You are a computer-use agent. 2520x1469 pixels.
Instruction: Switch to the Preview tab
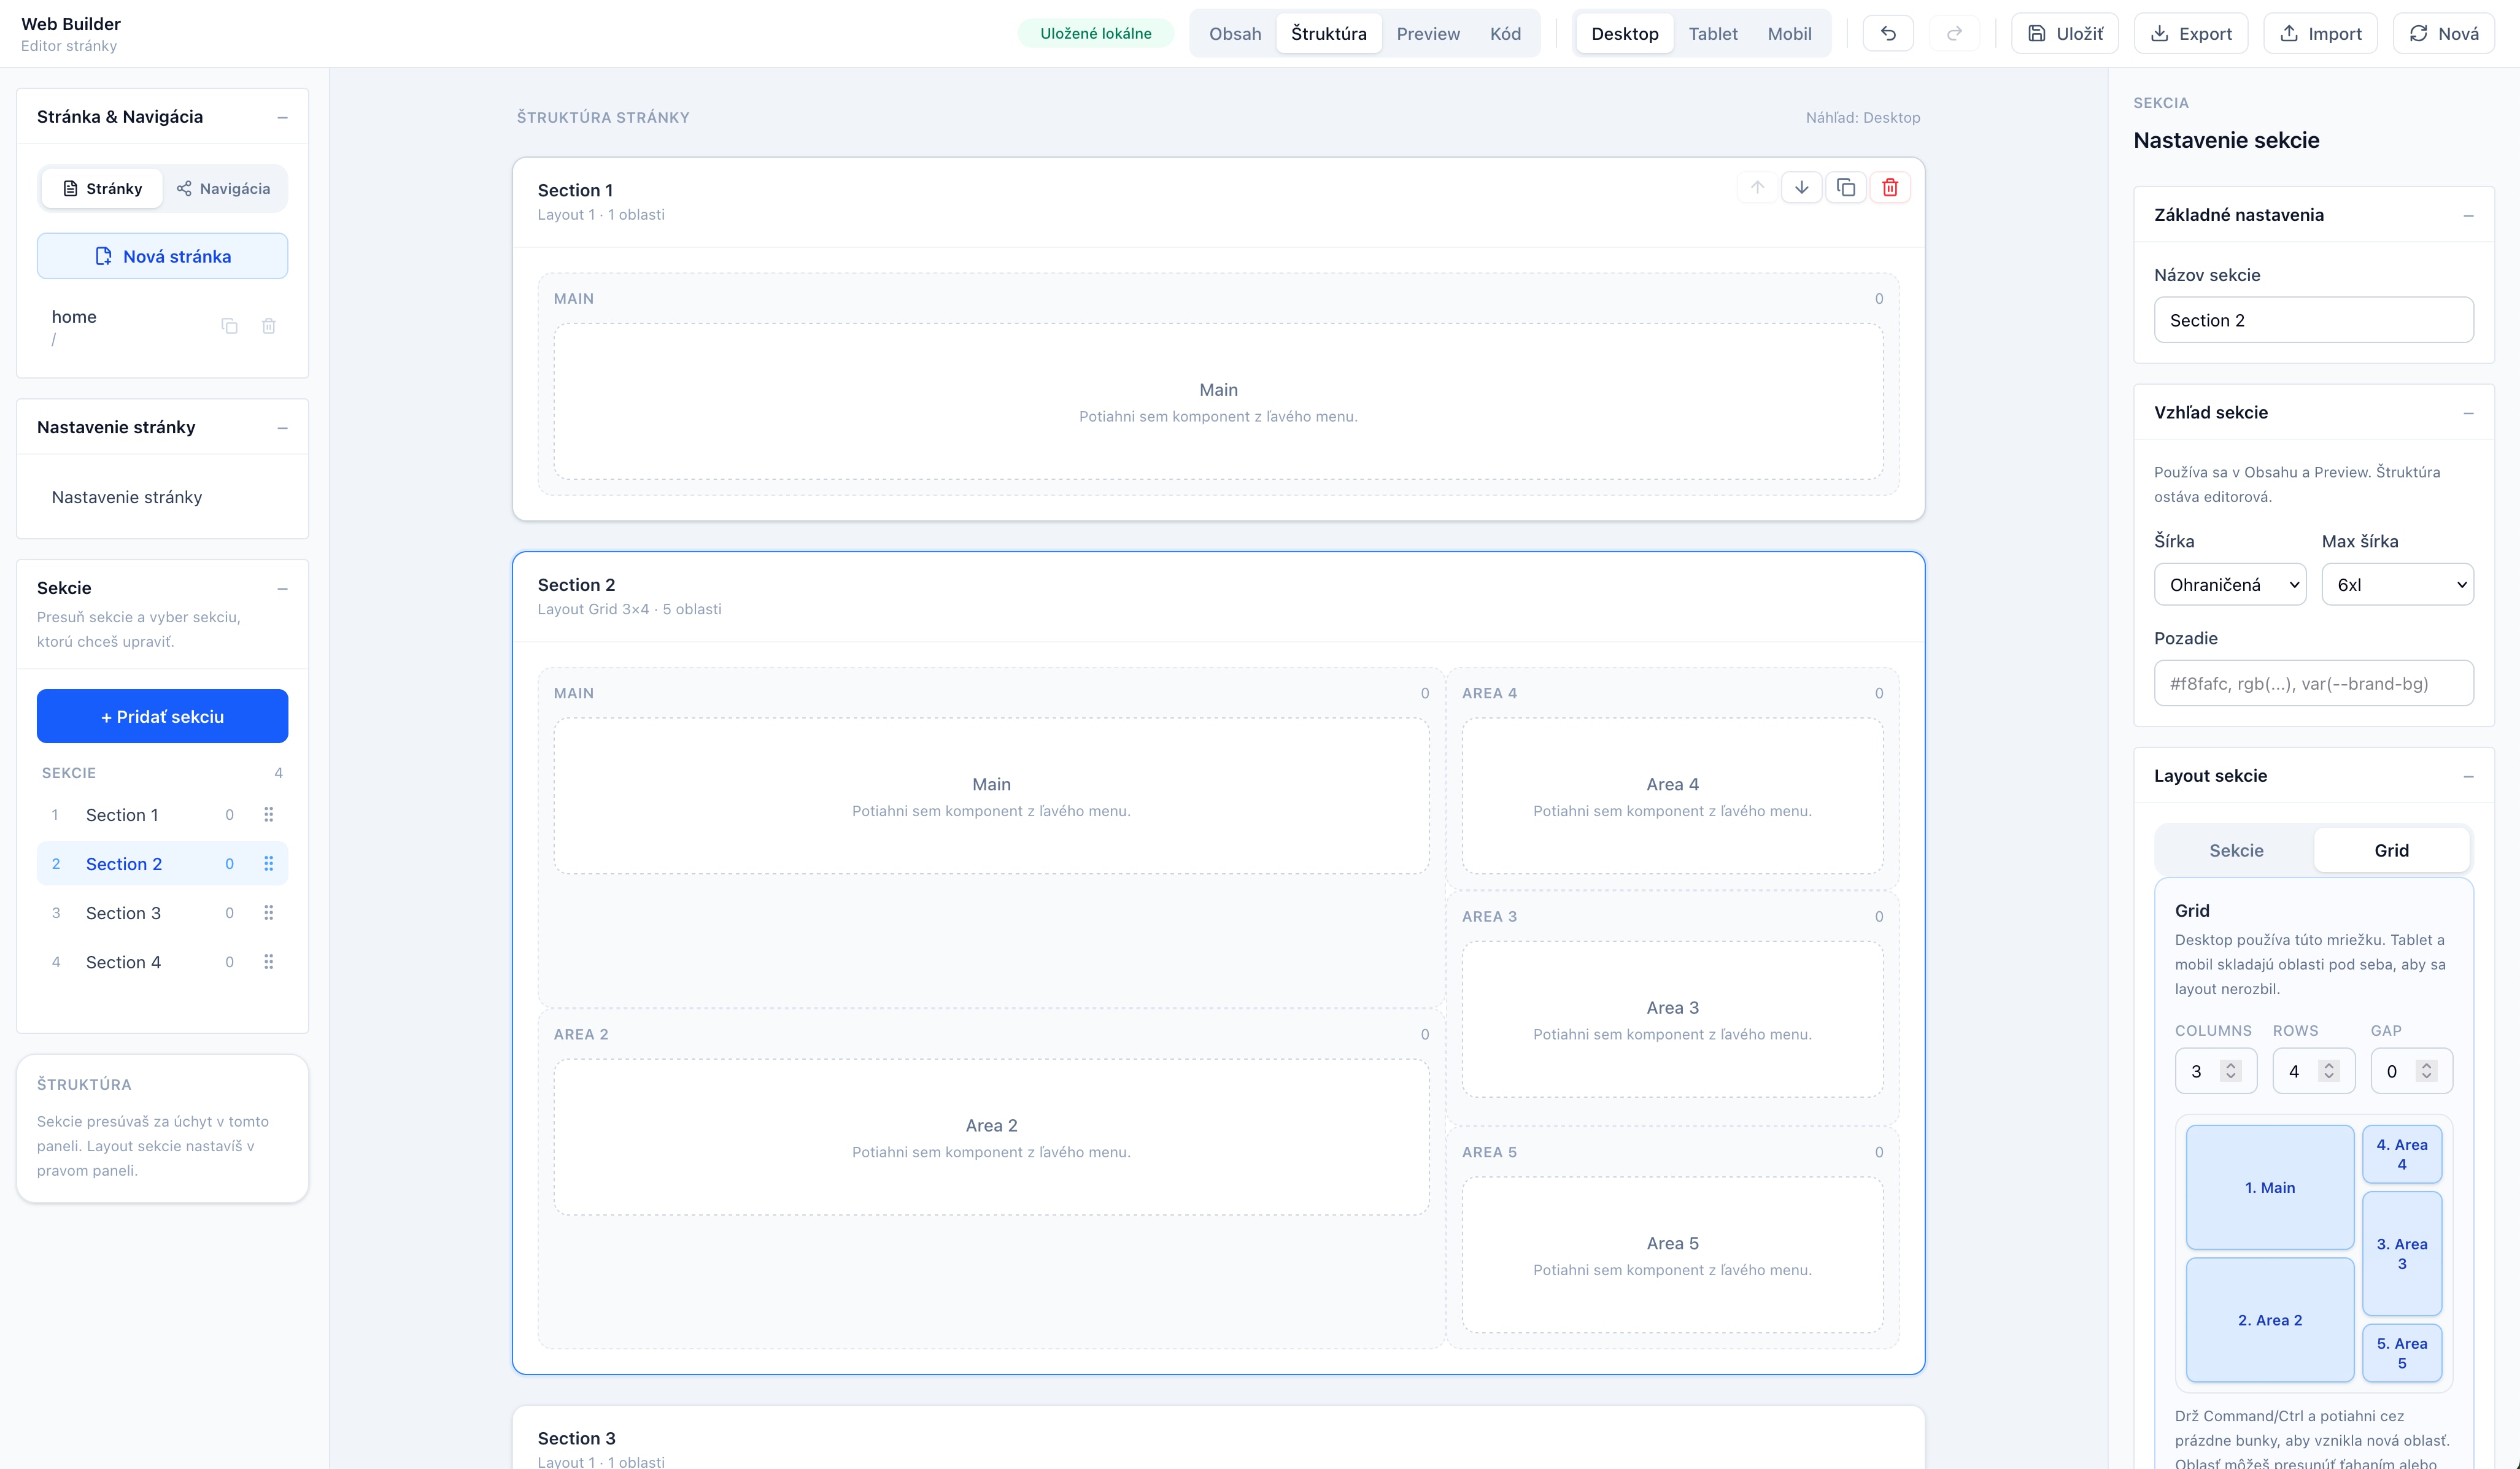pyautogui.click(x=1428, y=33)
